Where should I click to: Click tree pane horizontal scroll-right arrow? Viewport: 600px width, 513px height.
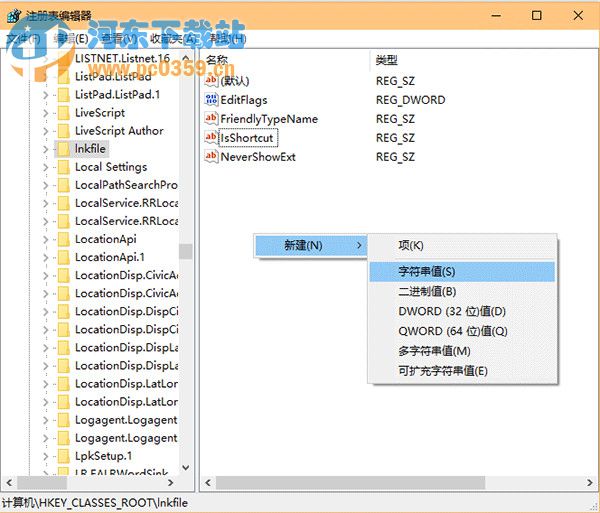pos(171,483)
